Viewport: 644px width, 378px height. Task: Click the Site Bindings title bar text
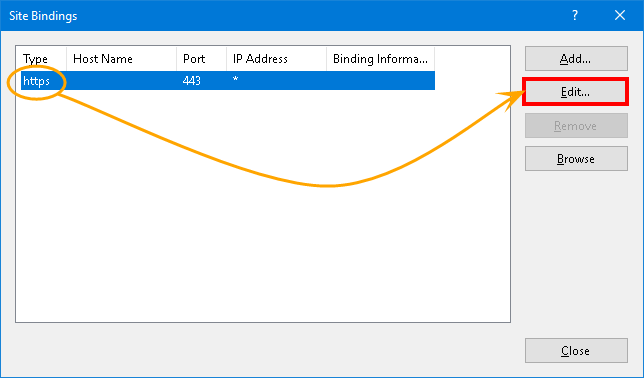[43, 16]
